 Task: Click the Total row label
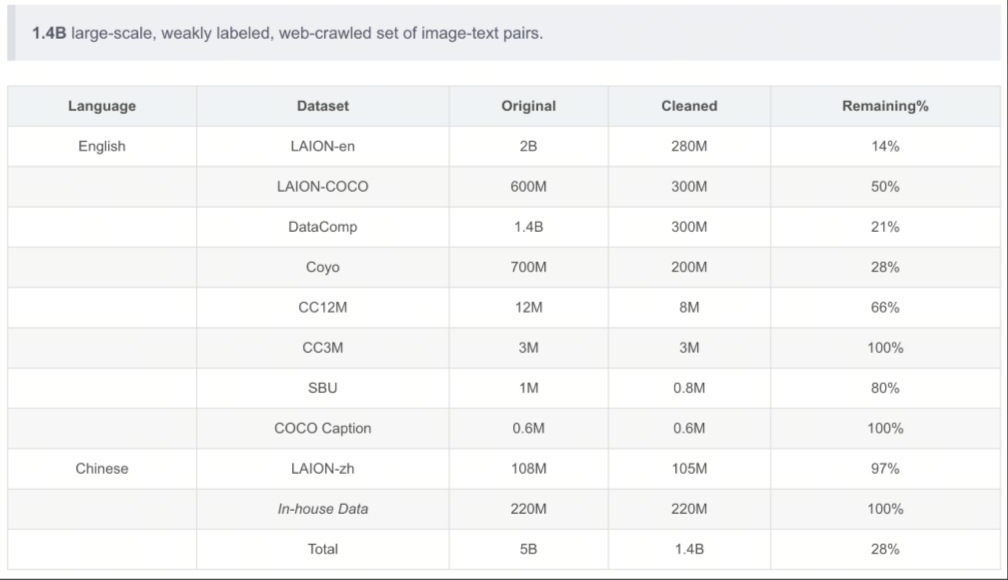point(323,549)
